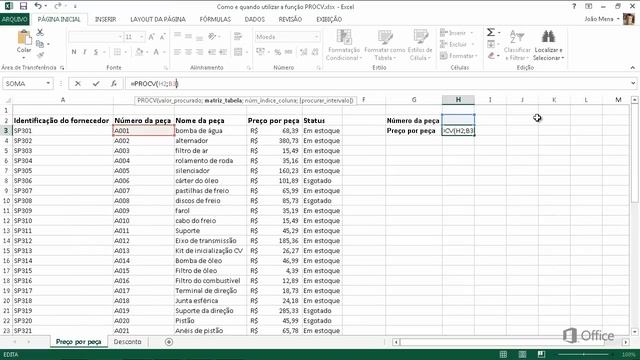
Task: Save the workbook using the quick access icon
Action: pyautogui.click(x=23, y=6)
